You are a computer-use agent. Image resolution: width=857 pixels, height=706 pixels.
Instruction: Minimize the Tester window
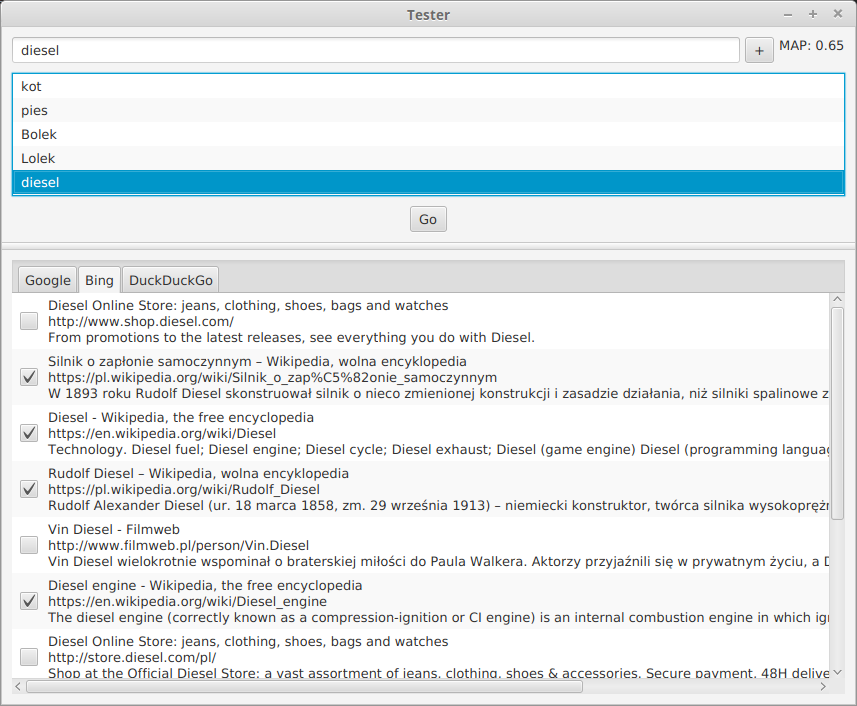(788, 15)
